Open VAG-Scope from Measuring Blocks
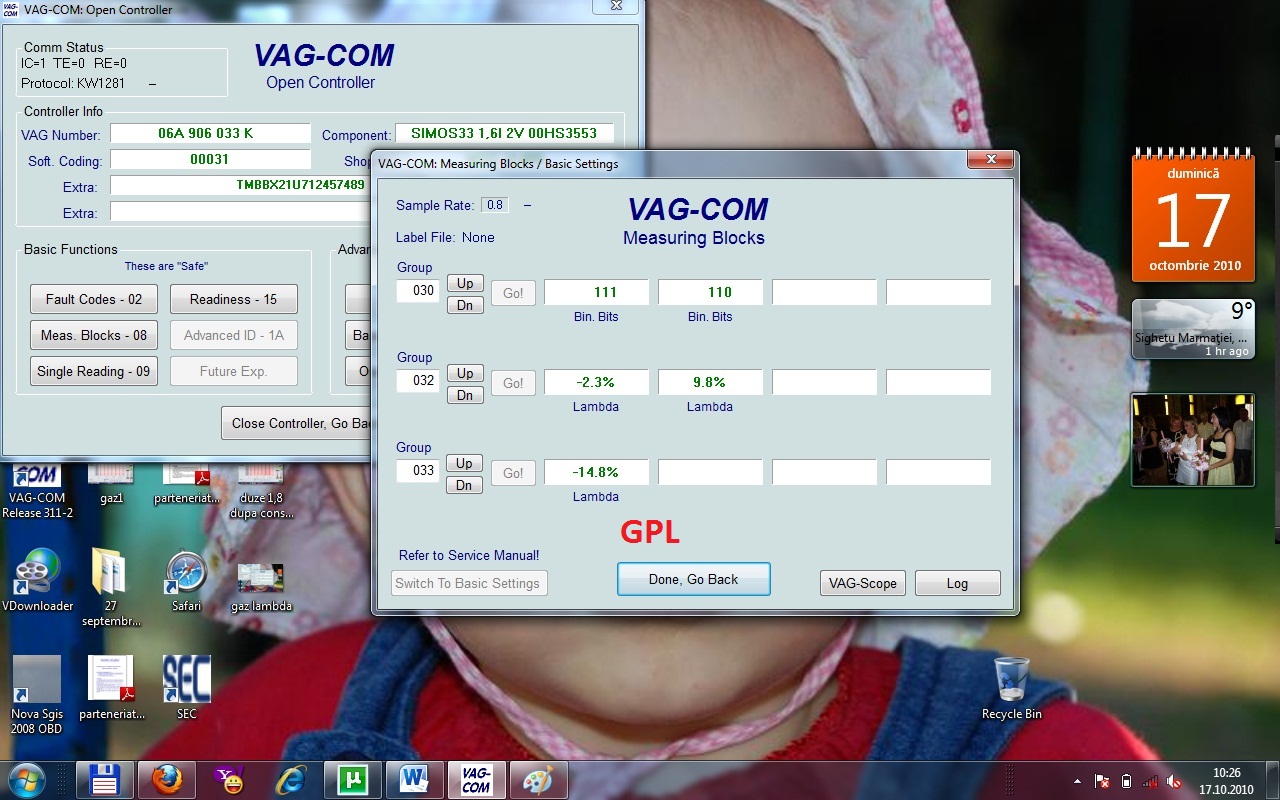The height and width of the screenshot is (800, 1280). (862, 583)
